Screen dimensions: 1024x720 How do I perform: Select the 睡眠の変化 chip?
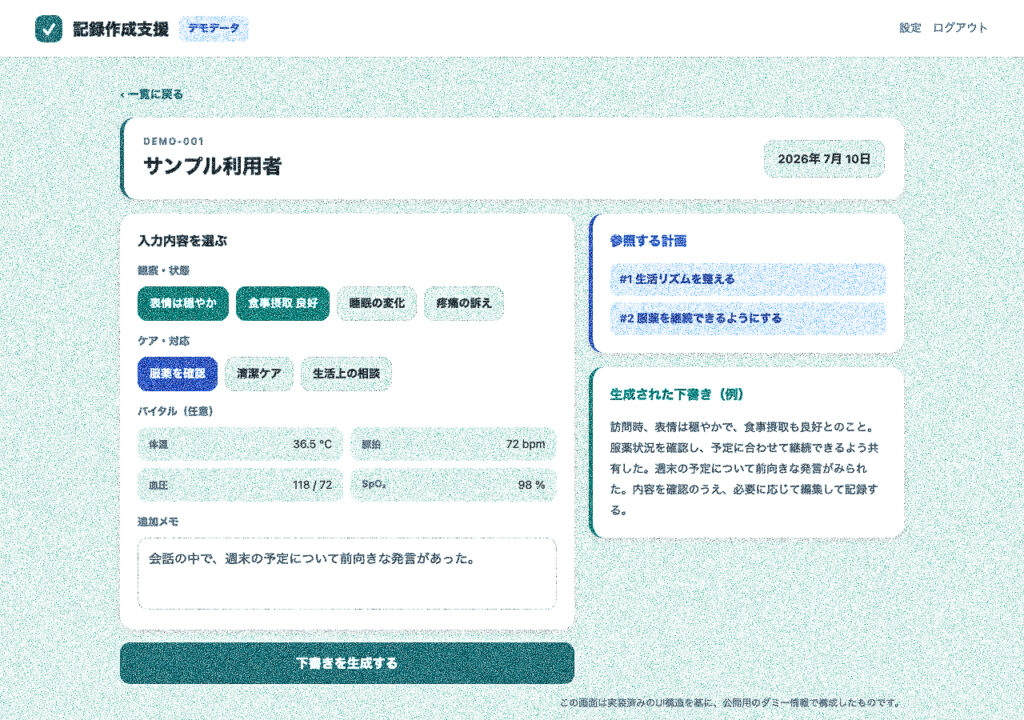click(x=377, y=303)
